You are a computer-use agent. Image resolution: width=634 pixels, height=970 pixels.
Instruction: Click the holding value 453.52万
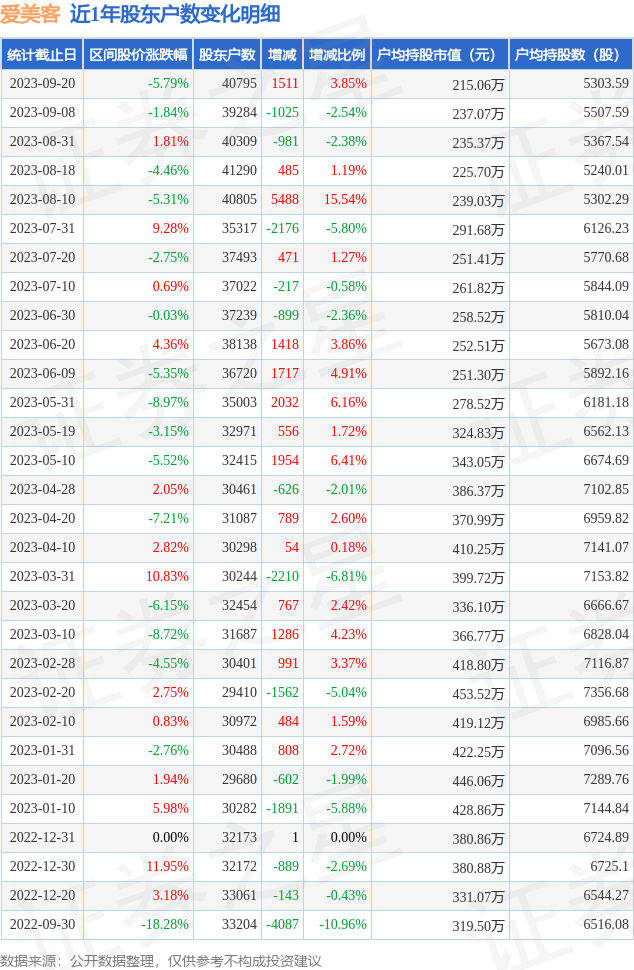click(478, 694)
